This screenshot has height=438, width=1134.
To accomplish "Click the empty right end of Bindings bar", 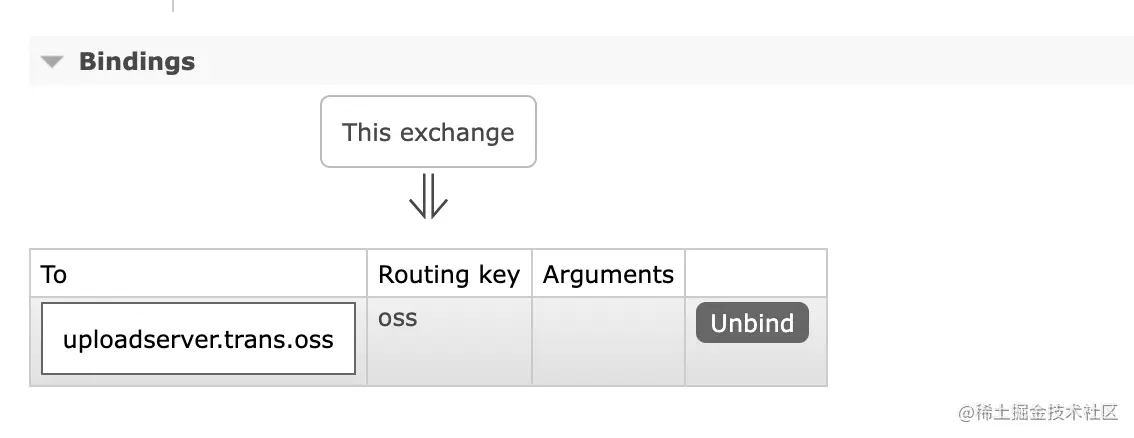I will click(900, 62).
